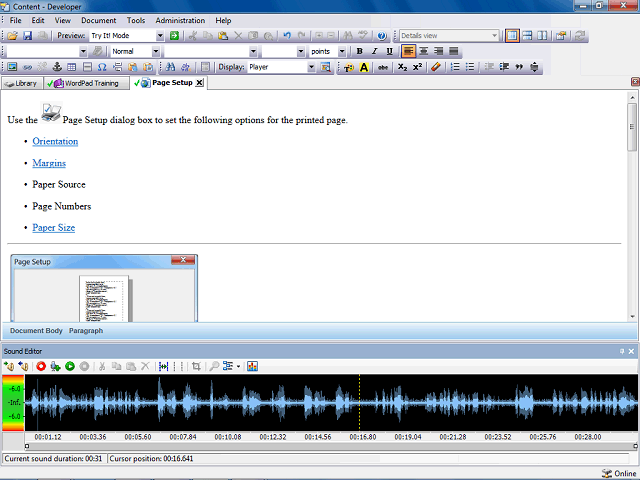The image size is (640, 480).
Task: Open help with the blue question mark icon
Action: (x=382, y=36)
